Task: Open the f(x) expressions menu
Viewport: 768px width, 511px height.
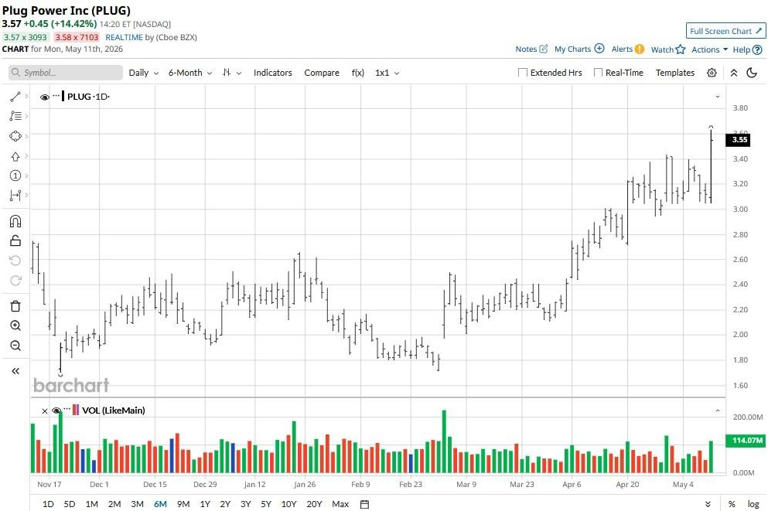Action: click(x=358, y=73)
